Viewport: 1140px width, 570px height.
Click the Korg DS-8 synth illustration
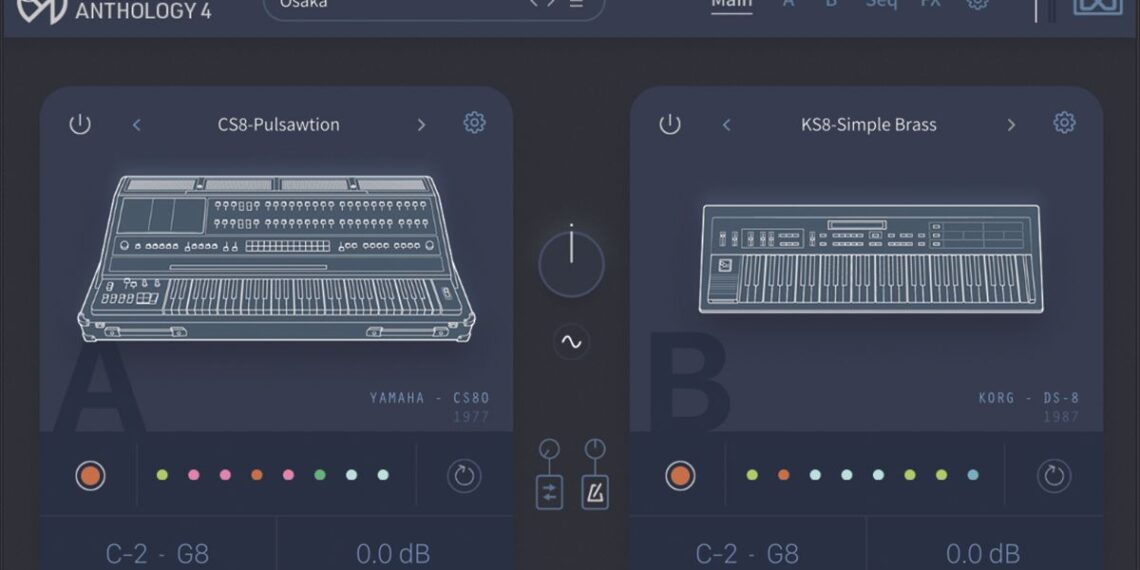[871, 259]
